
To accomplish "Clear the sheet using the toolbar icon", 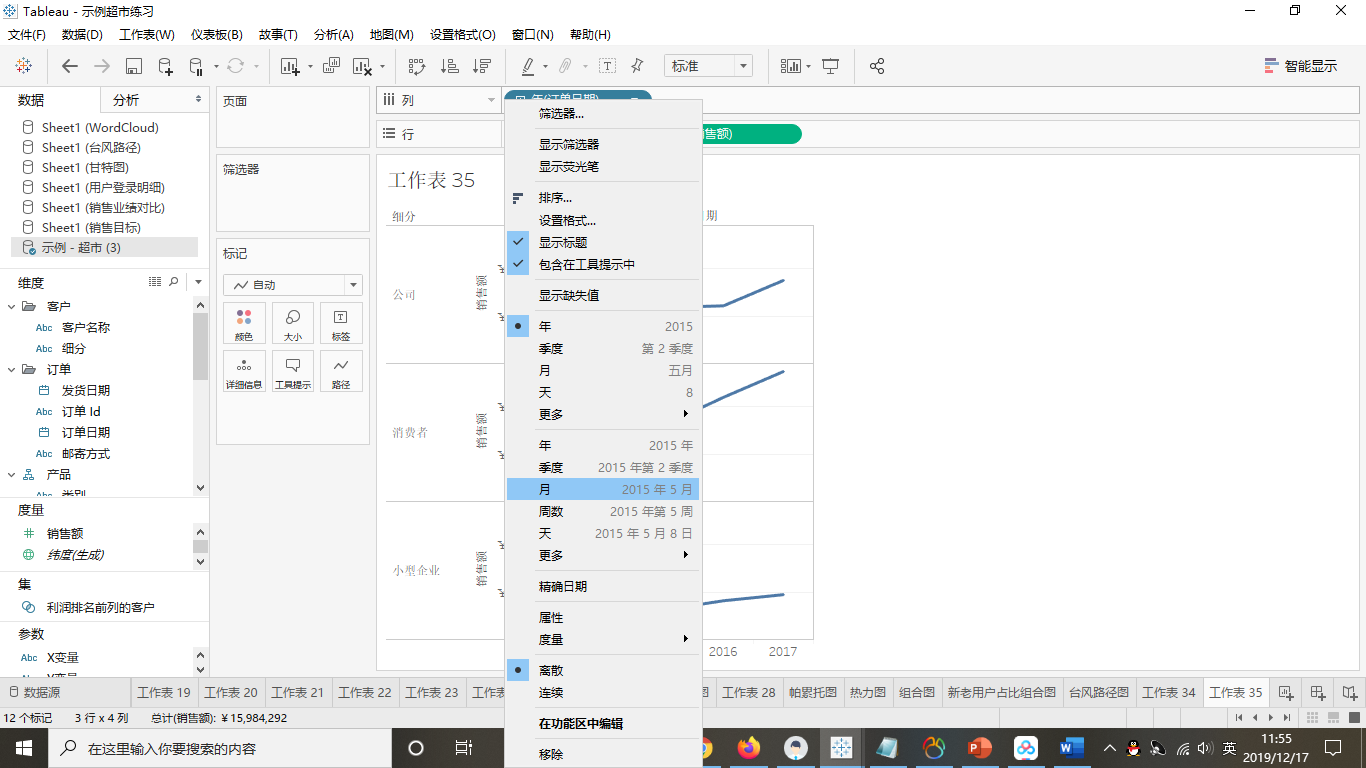I will point(363,66).
